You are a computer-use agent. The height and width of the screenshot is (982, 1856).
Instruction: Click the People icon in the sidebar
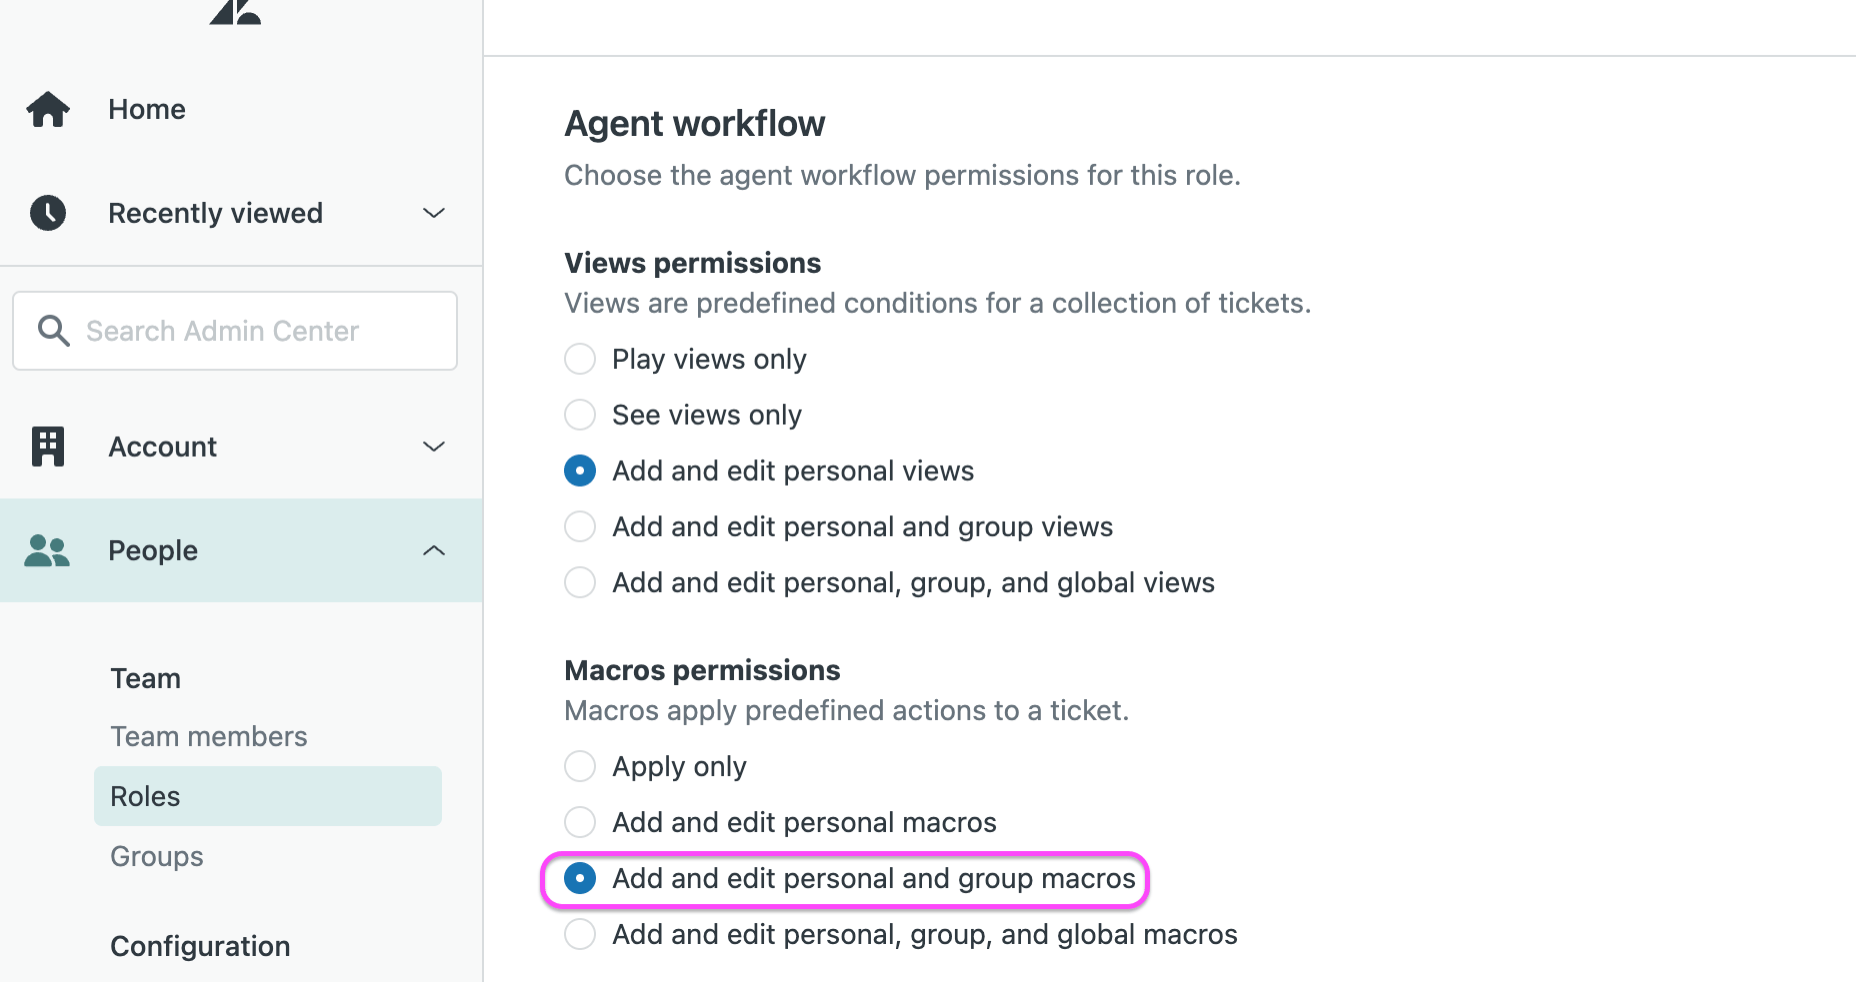[x=47, y=550]
